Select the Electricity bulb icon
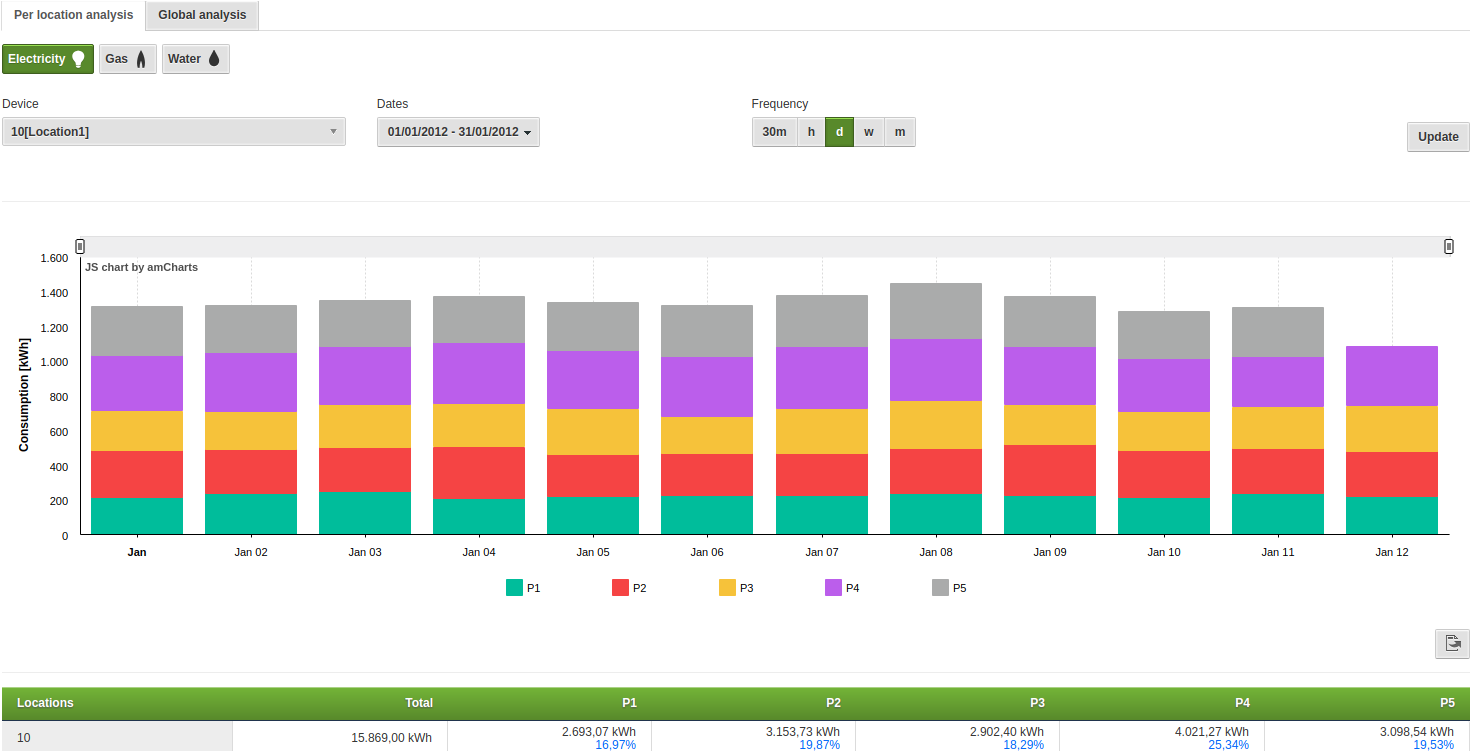 (79, 58)
